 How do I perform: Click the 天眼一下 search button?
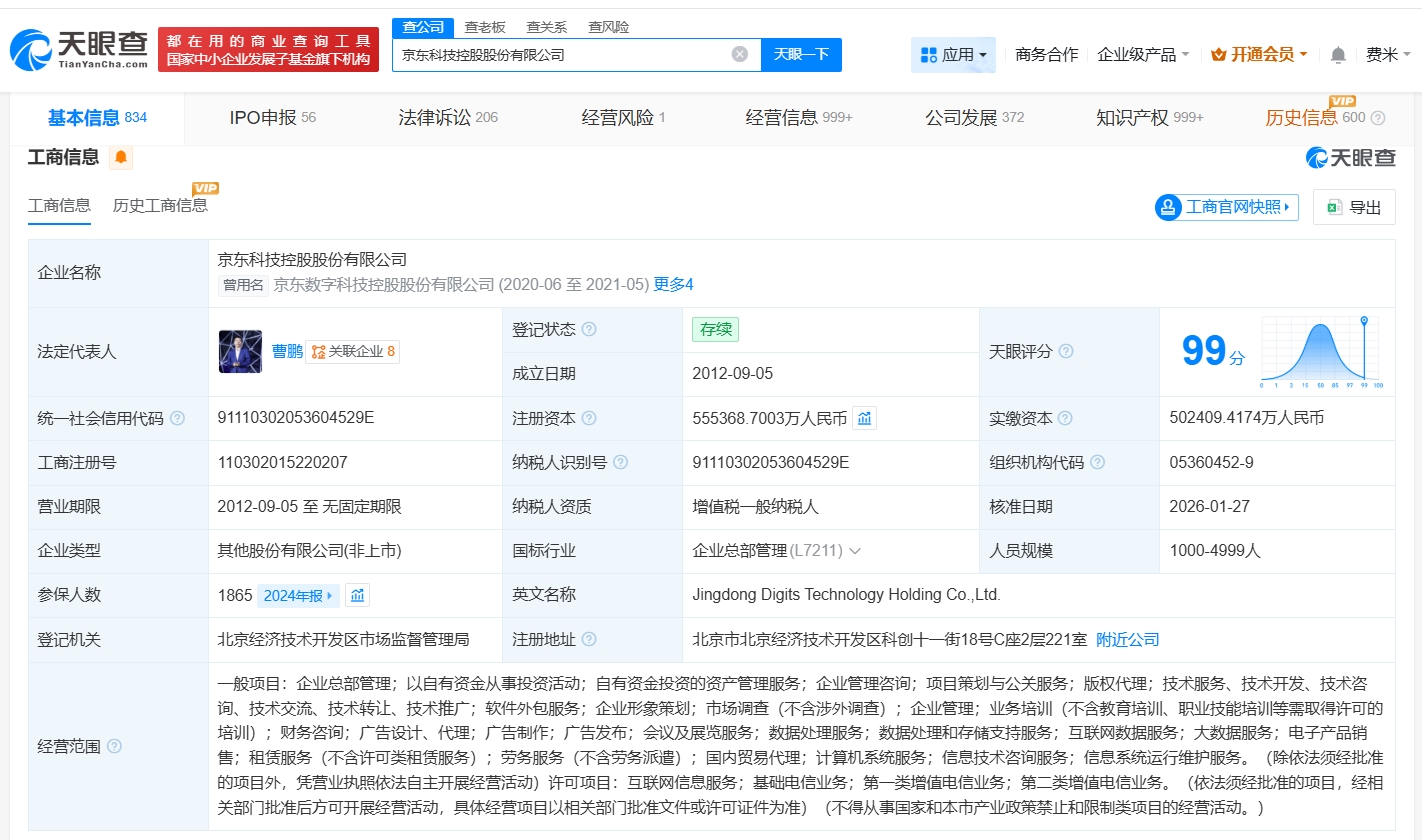[x=801, y=55]
